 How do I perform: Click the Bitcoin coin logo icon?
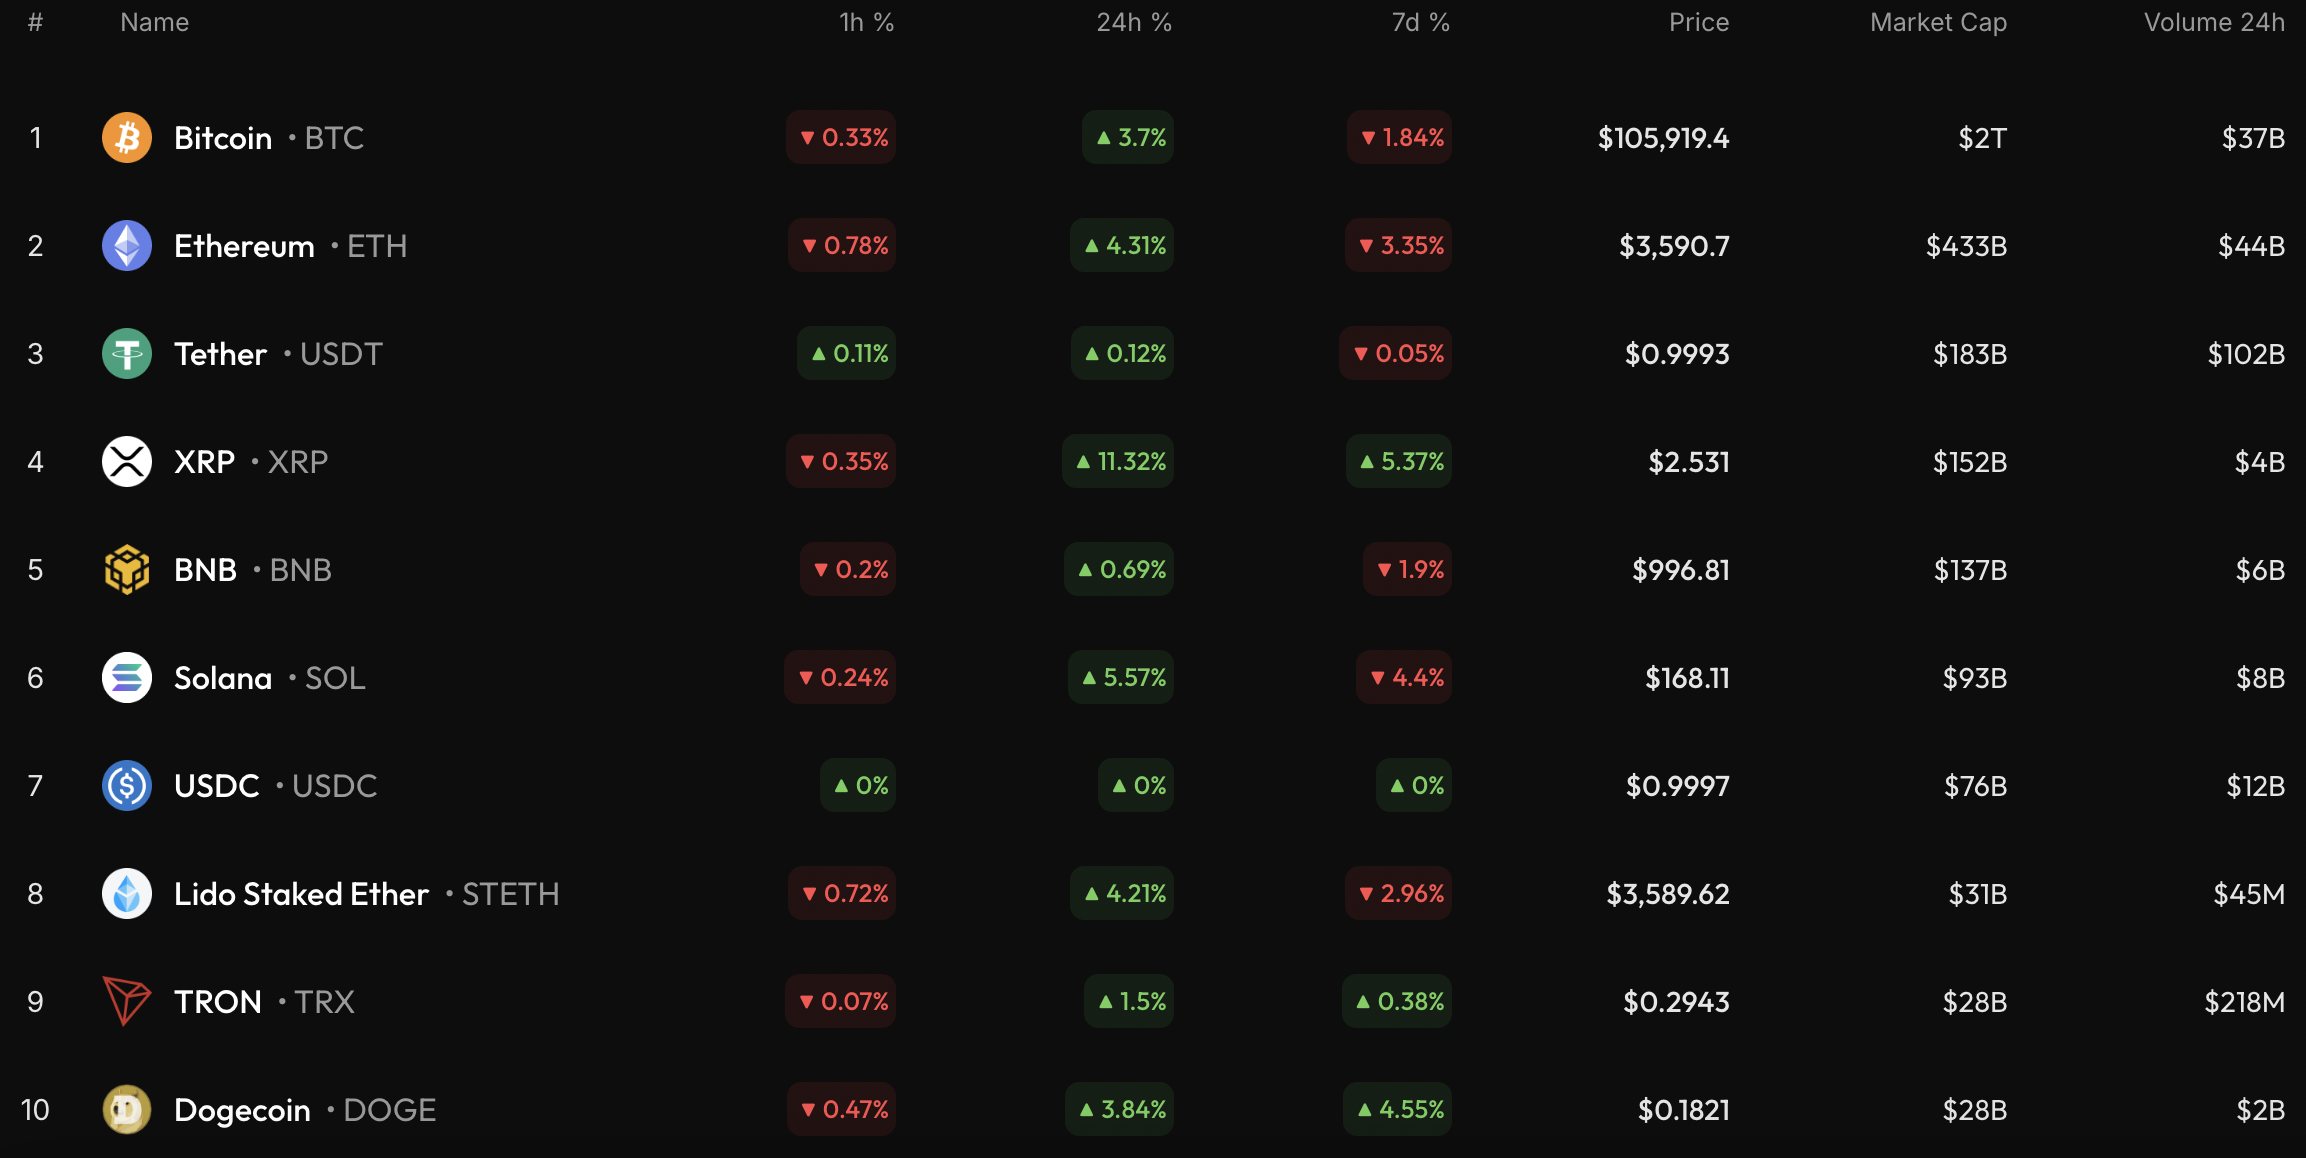(127, 138)
